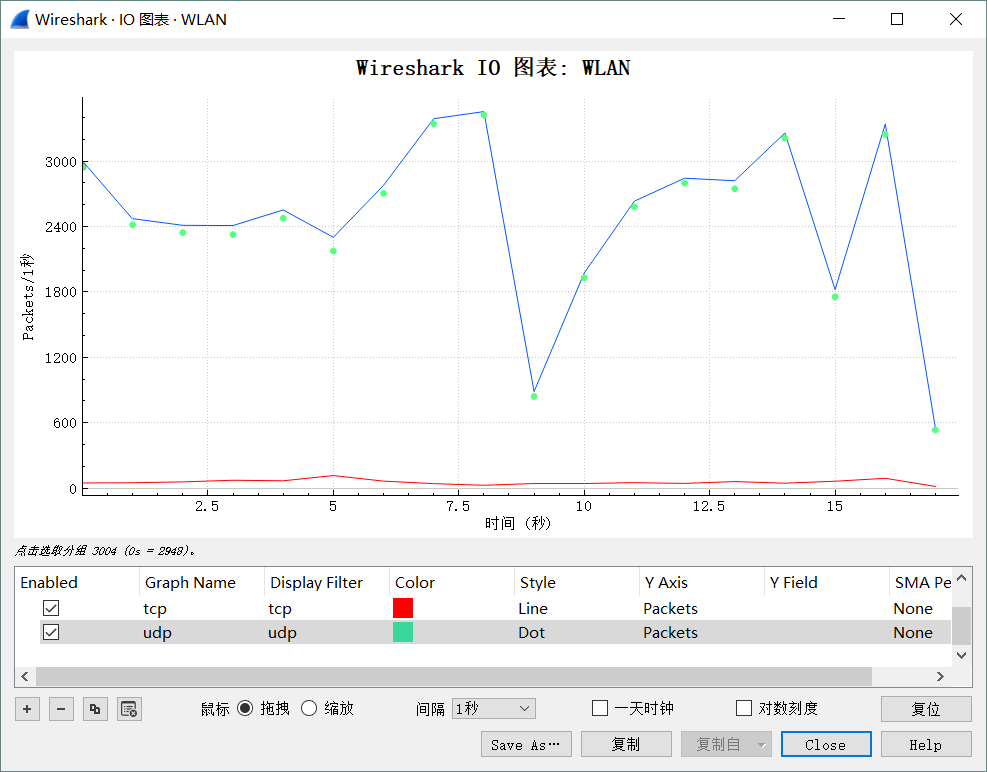Select the 缩放 mouse mode radio button
987x772 pixels.
pos(308,708)
